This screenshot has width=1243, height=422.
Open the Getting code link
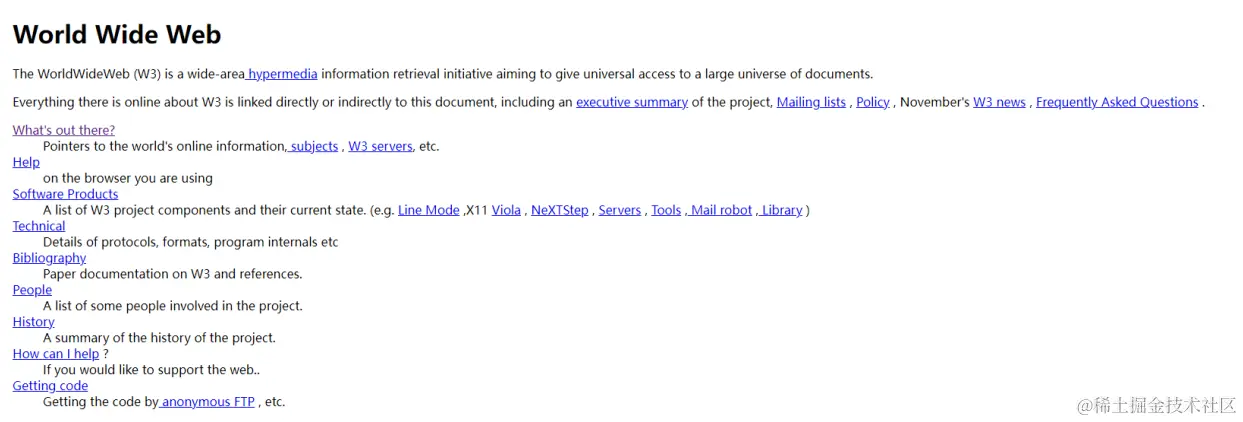[x=50, y=386]
